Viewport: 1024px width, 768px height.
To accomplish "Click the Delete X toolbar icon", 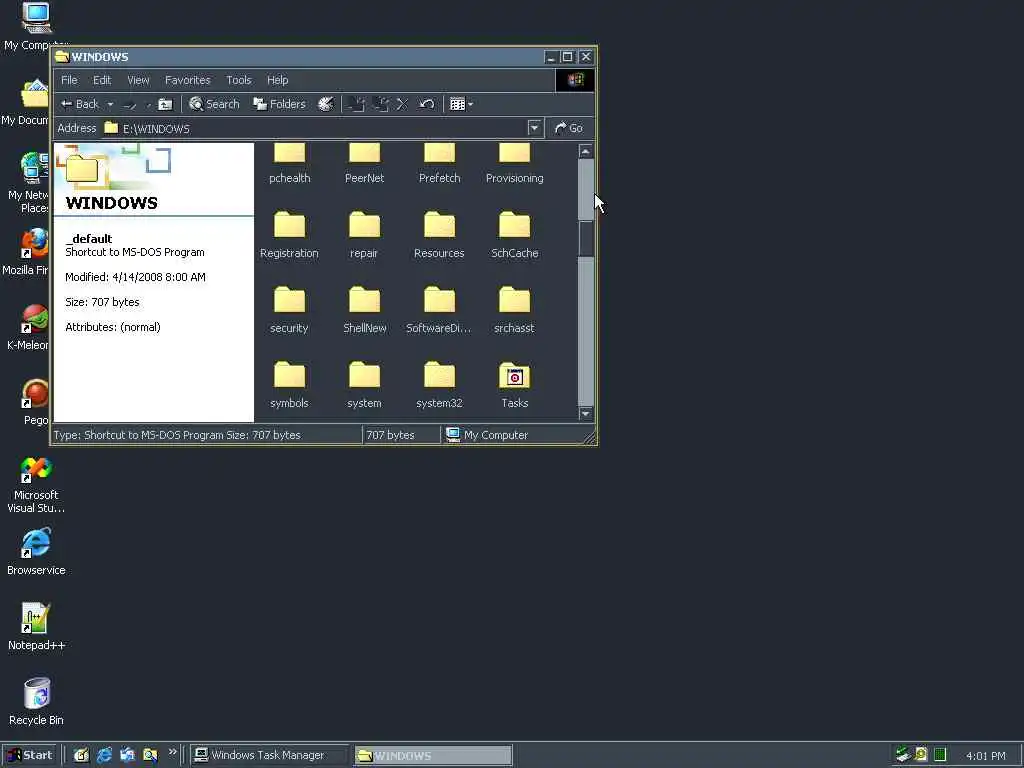I will tap(402, 104).
